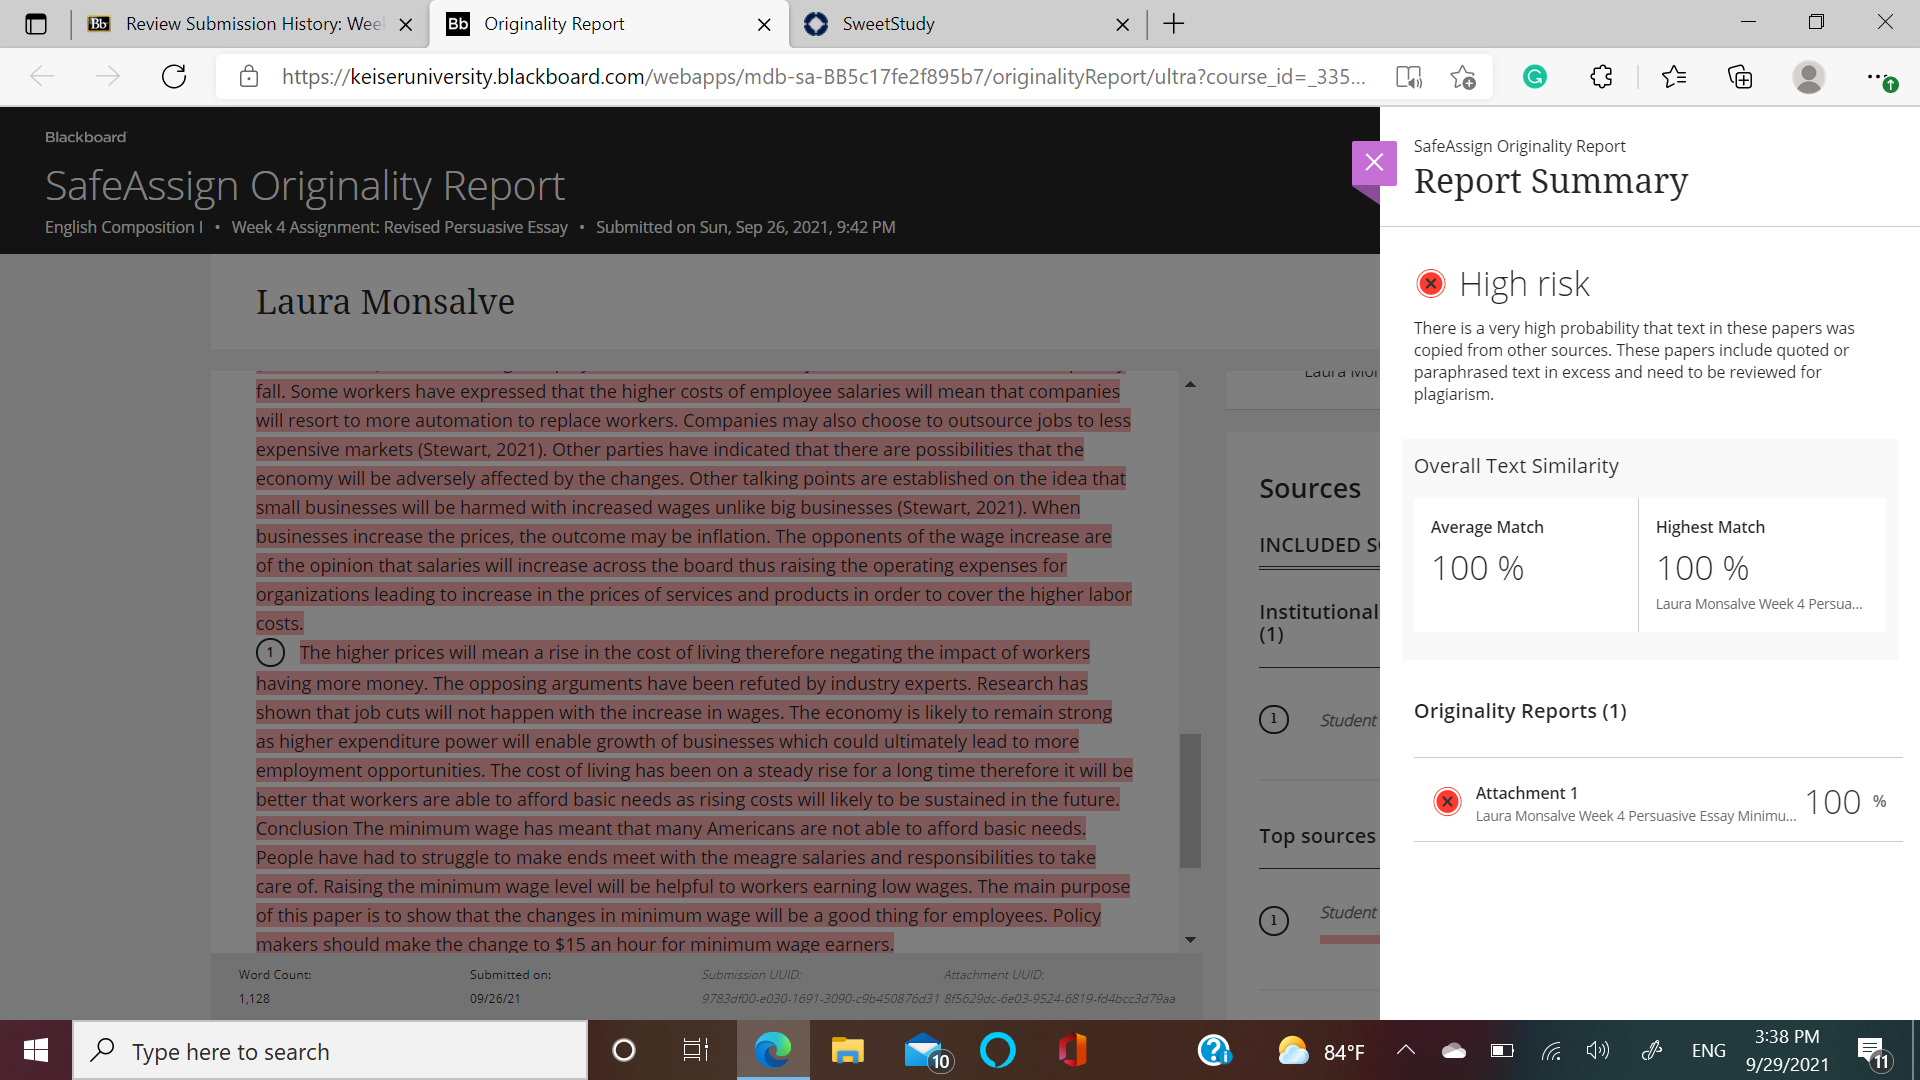Close the Review Submission History tab

(406, 25)
